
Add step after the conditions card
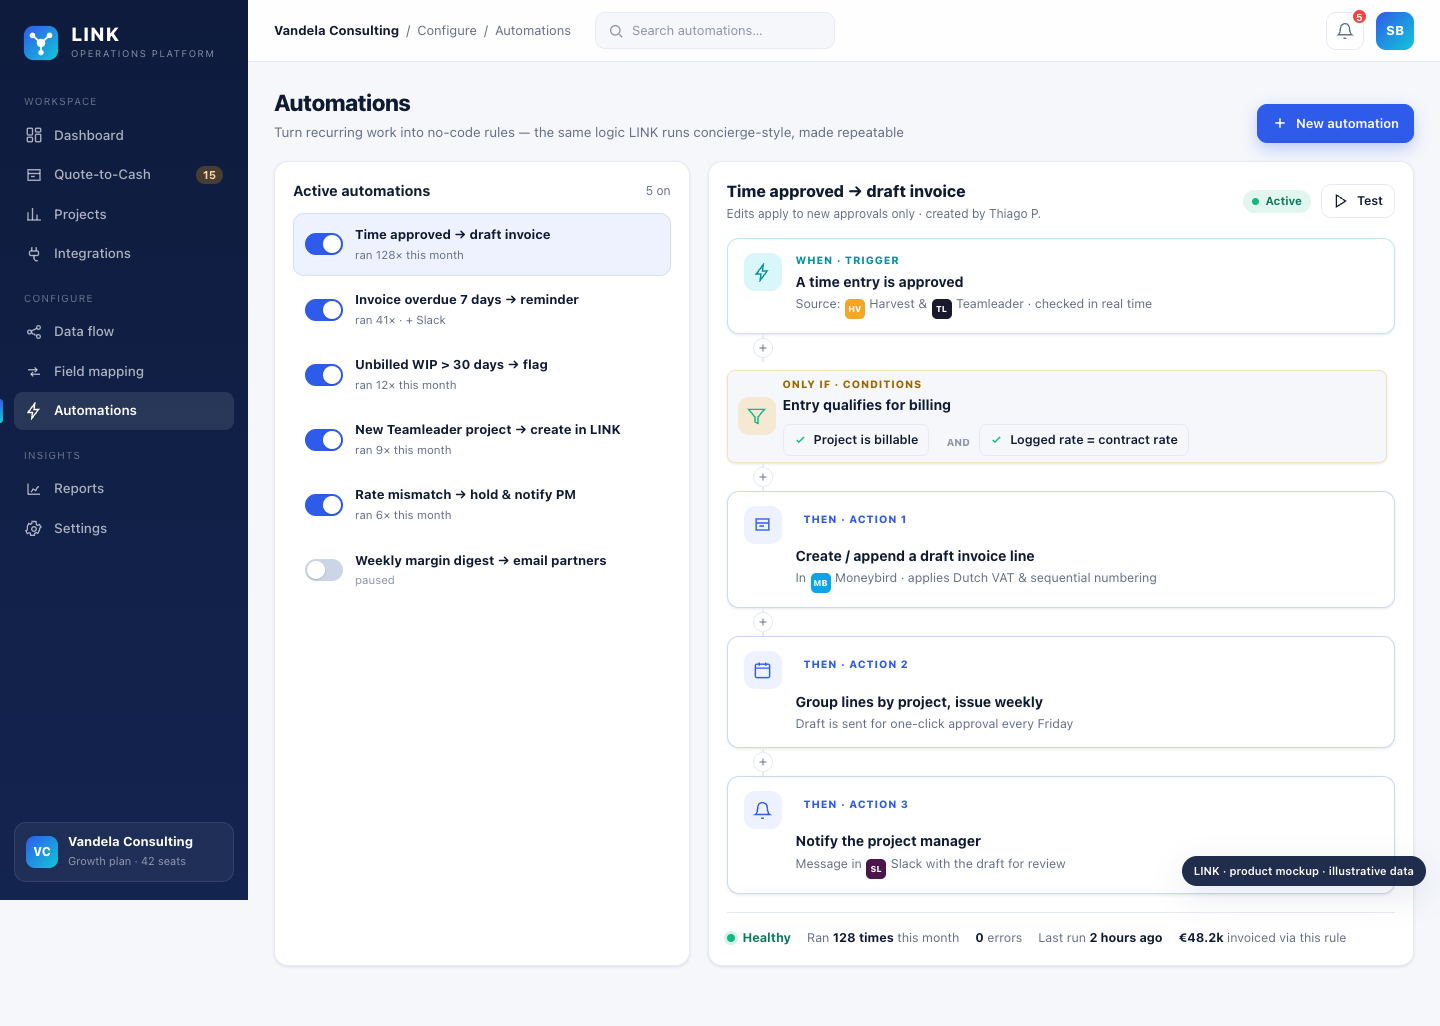pos(763,477)
